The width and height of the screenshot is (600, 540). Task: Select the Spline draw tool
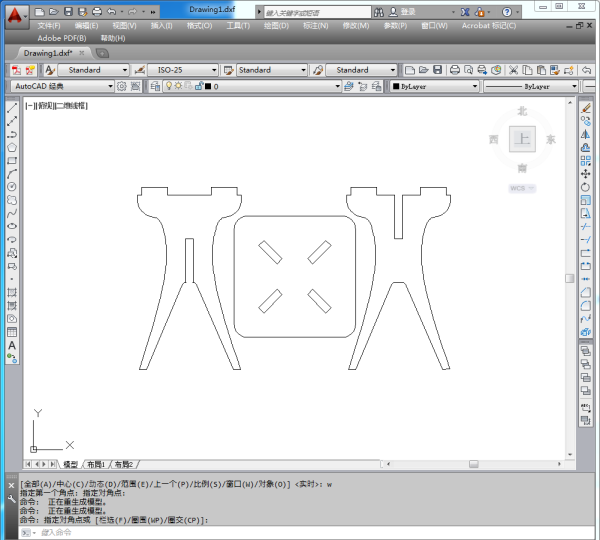click(x=12, y=213)
